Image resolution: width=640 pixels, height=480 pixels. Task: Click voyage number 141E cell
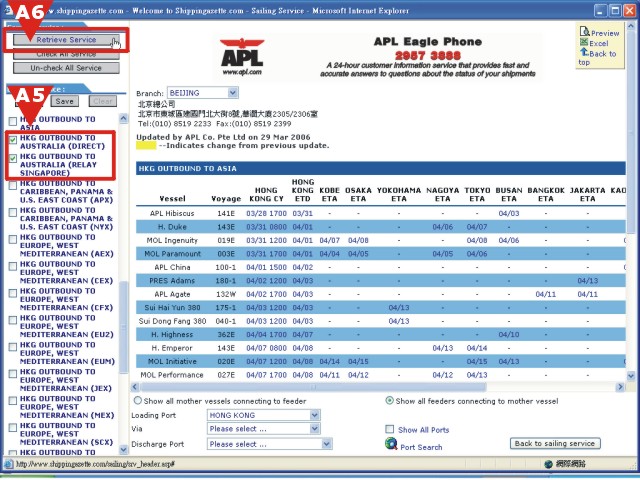[x=226, y=213]
